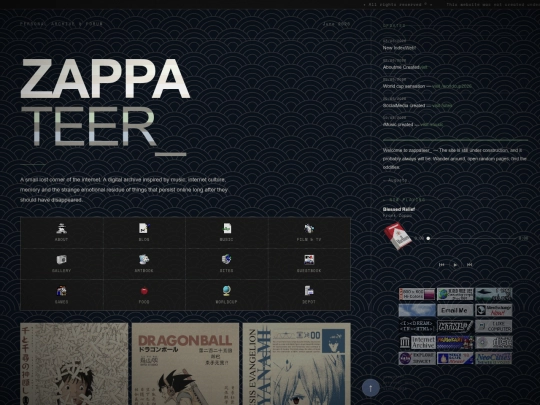Follow the Music created visit link
Screen dimensions: 540x405
point(432,124)
